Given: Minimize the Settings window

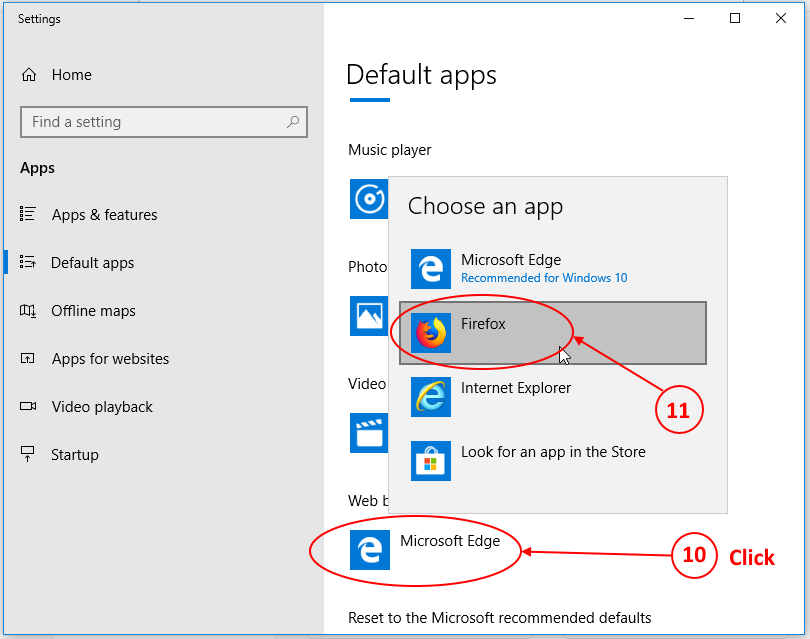Looking at the screenshot, I should [x=689, y=19].
